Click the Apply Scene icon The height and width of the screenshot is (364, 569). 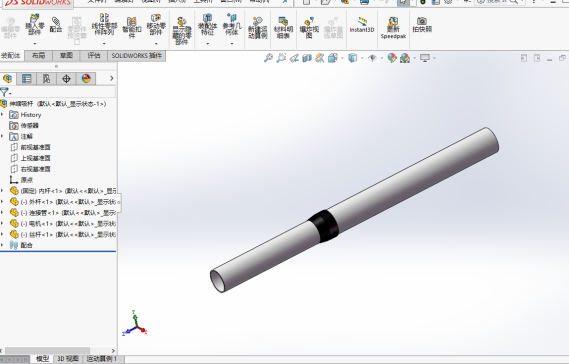point(405,58)
